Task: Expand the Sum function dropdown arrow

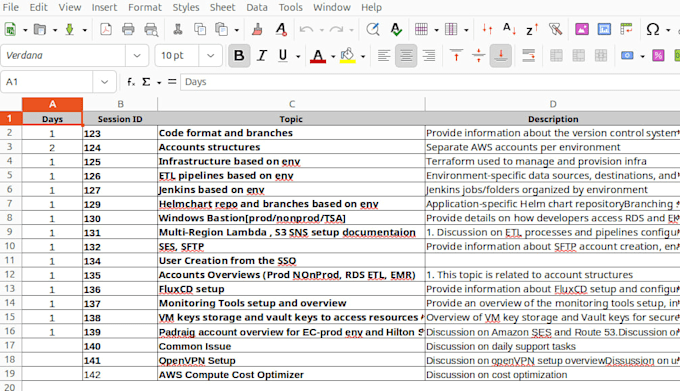Action: [159, 82]
